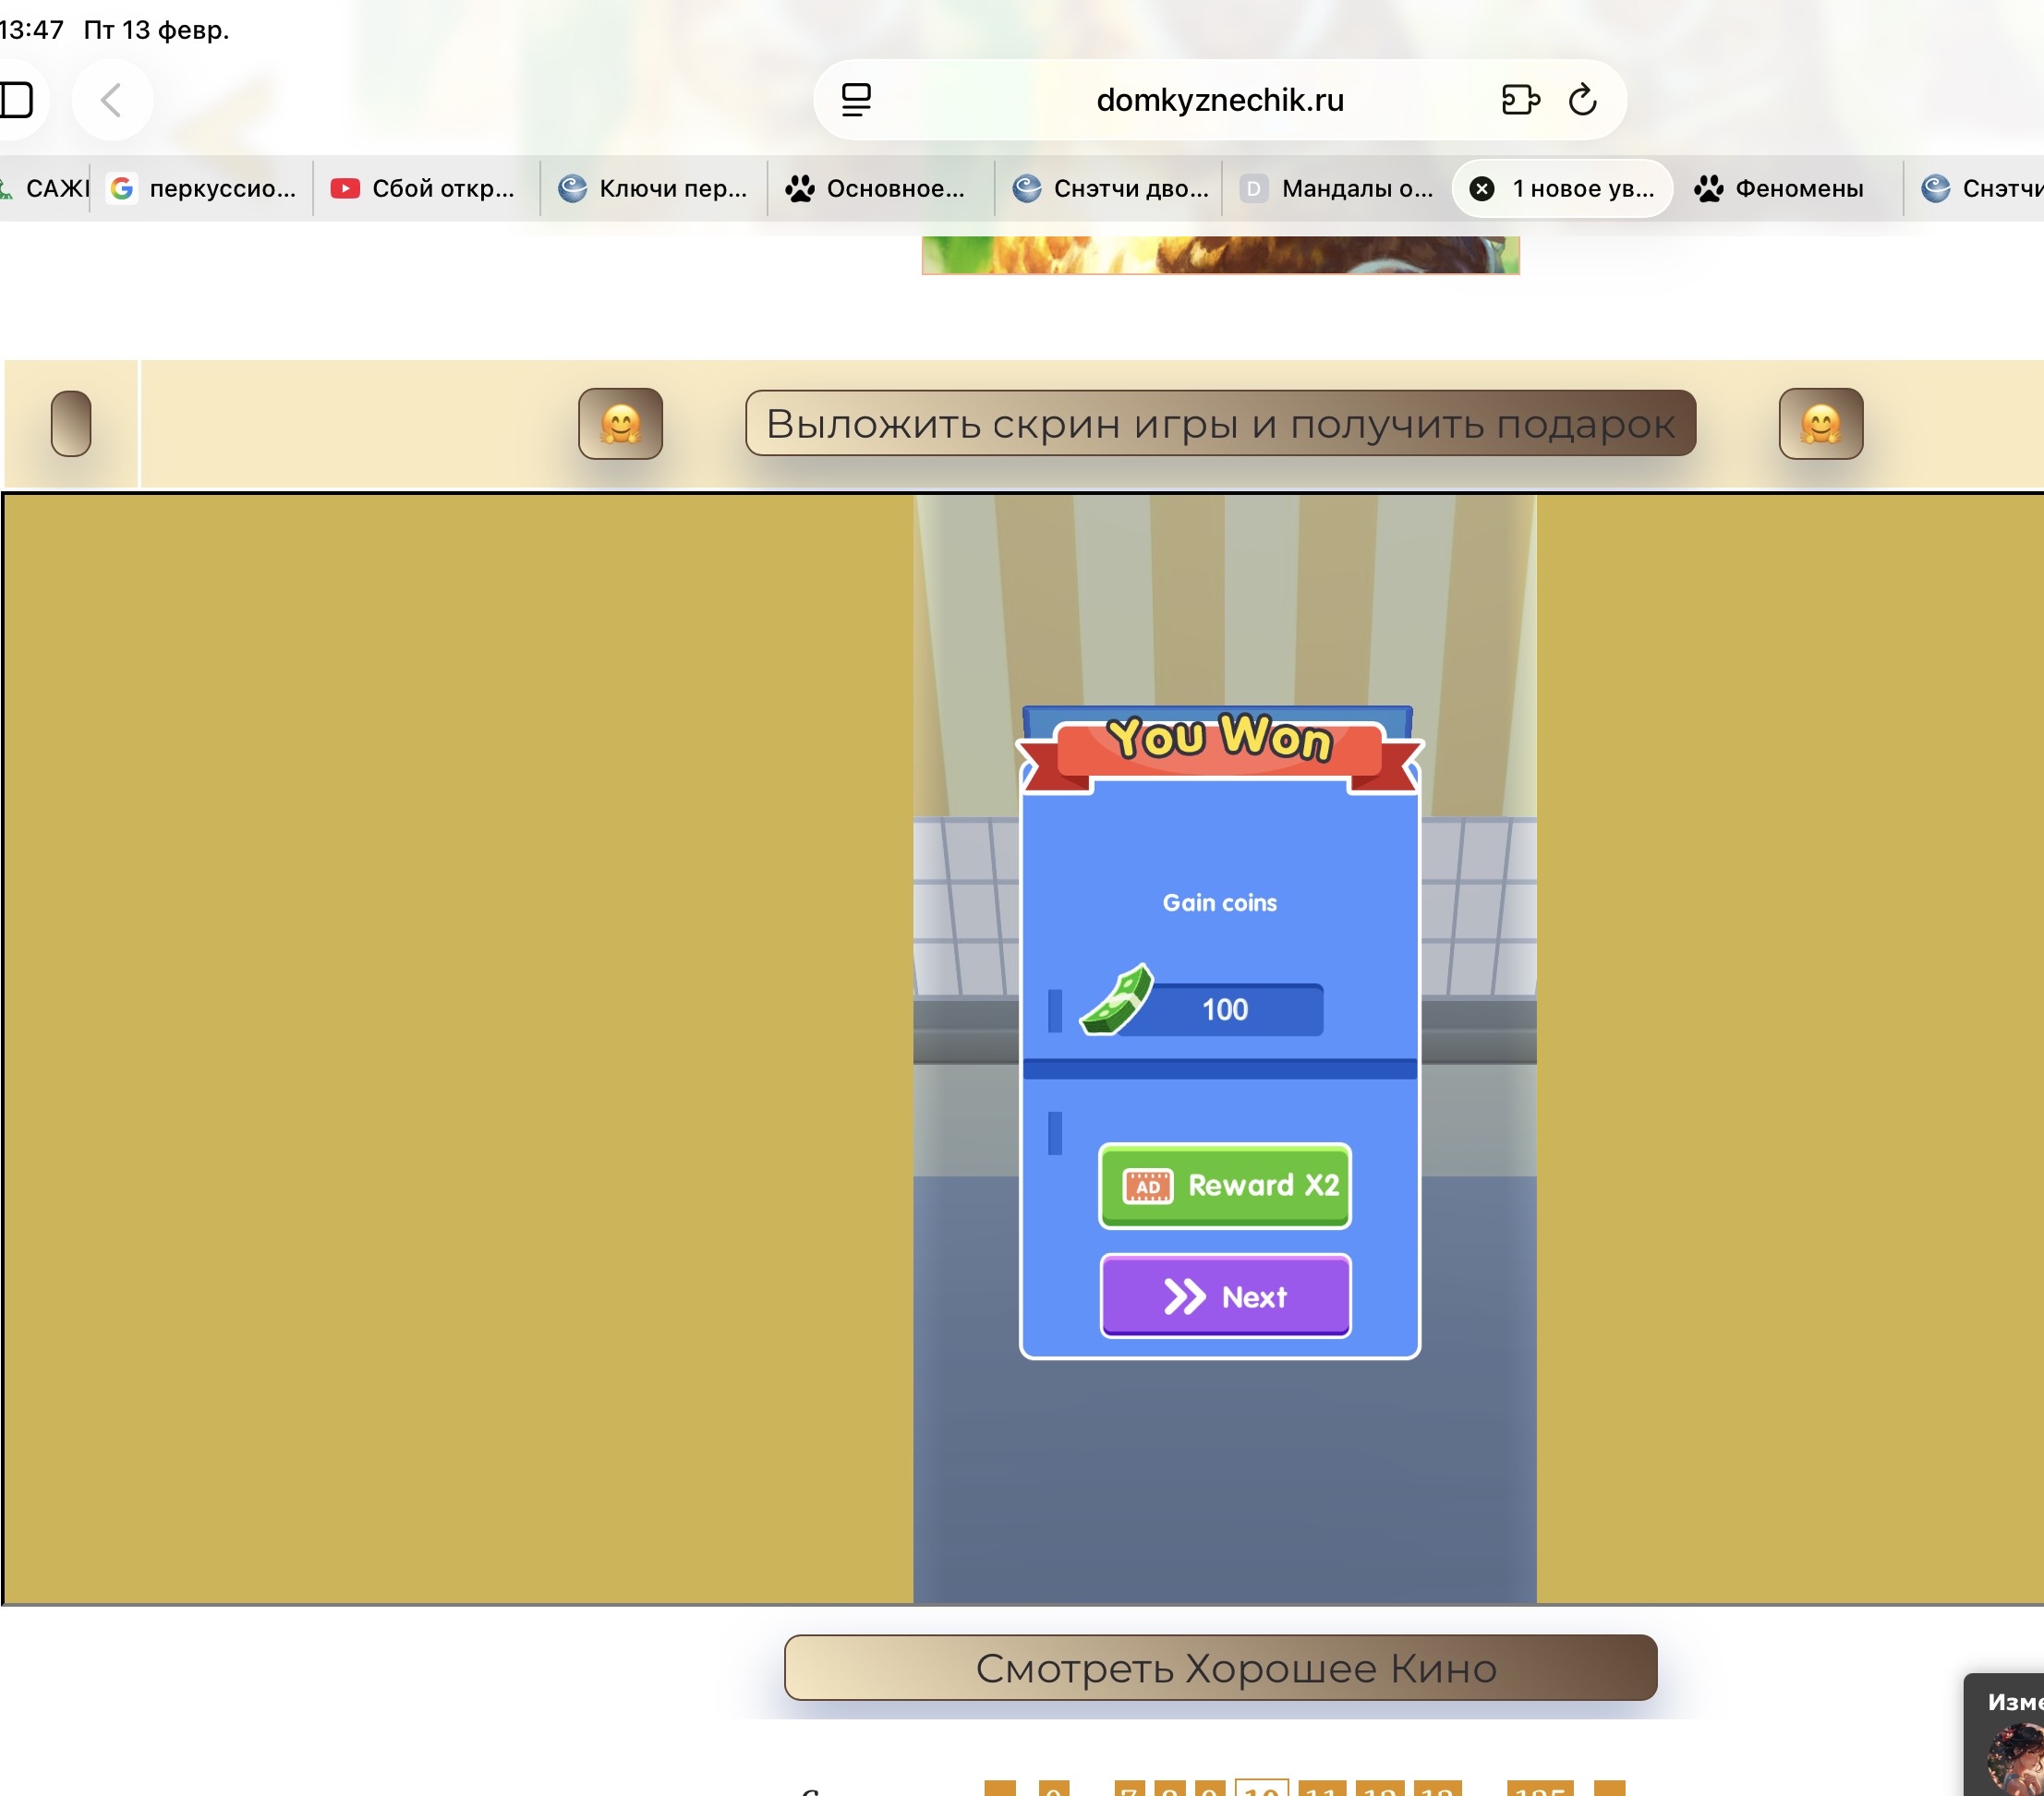Click 'Выложить скрин игры и получить подарок'
Image resolution: width=2044 pixels, height=1796 pixels.
[1220, 424]
